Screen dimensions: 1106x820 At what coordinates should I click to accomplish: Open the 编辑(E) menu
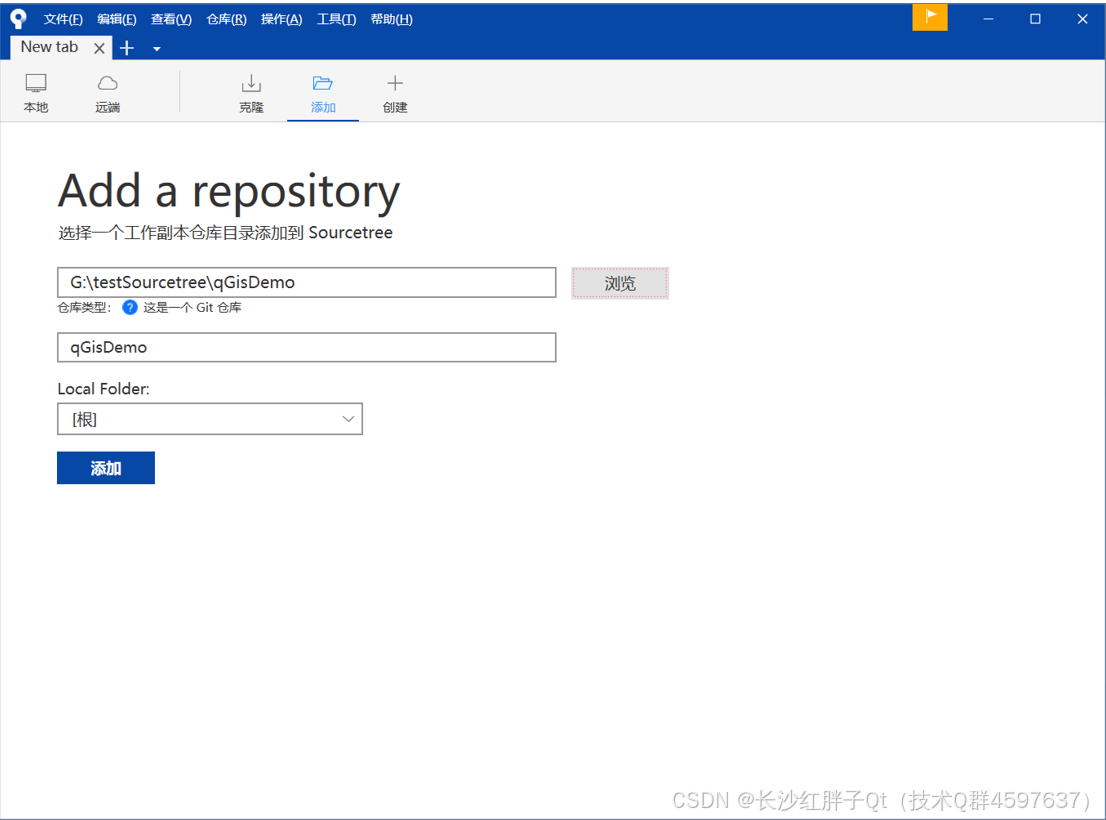tap(116, 19)
